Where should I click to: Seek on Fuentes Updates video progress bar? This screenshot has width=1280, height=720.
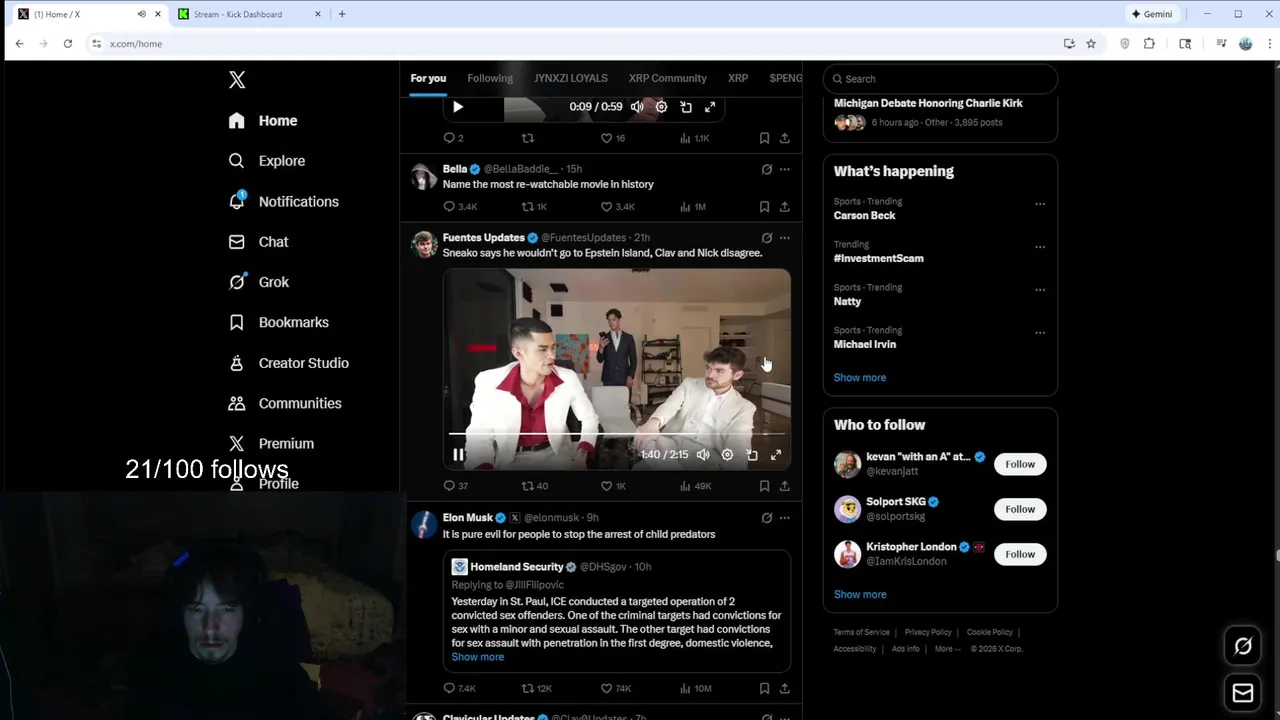[616, 434]
